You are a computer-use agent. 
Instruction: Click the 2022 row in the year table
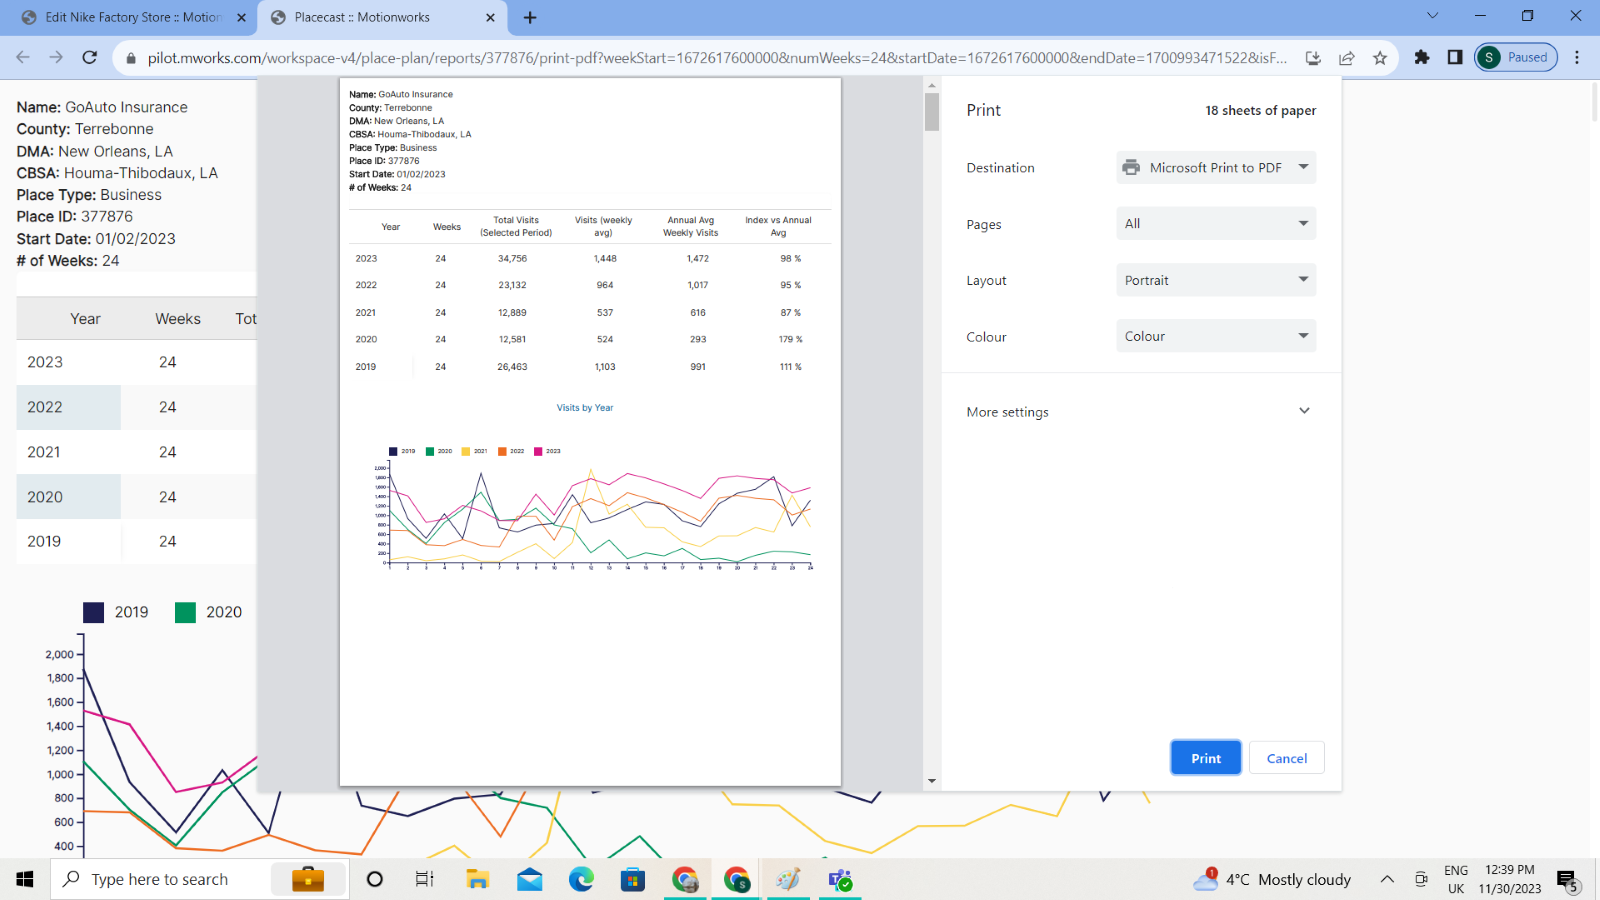[x=136, y=407]
